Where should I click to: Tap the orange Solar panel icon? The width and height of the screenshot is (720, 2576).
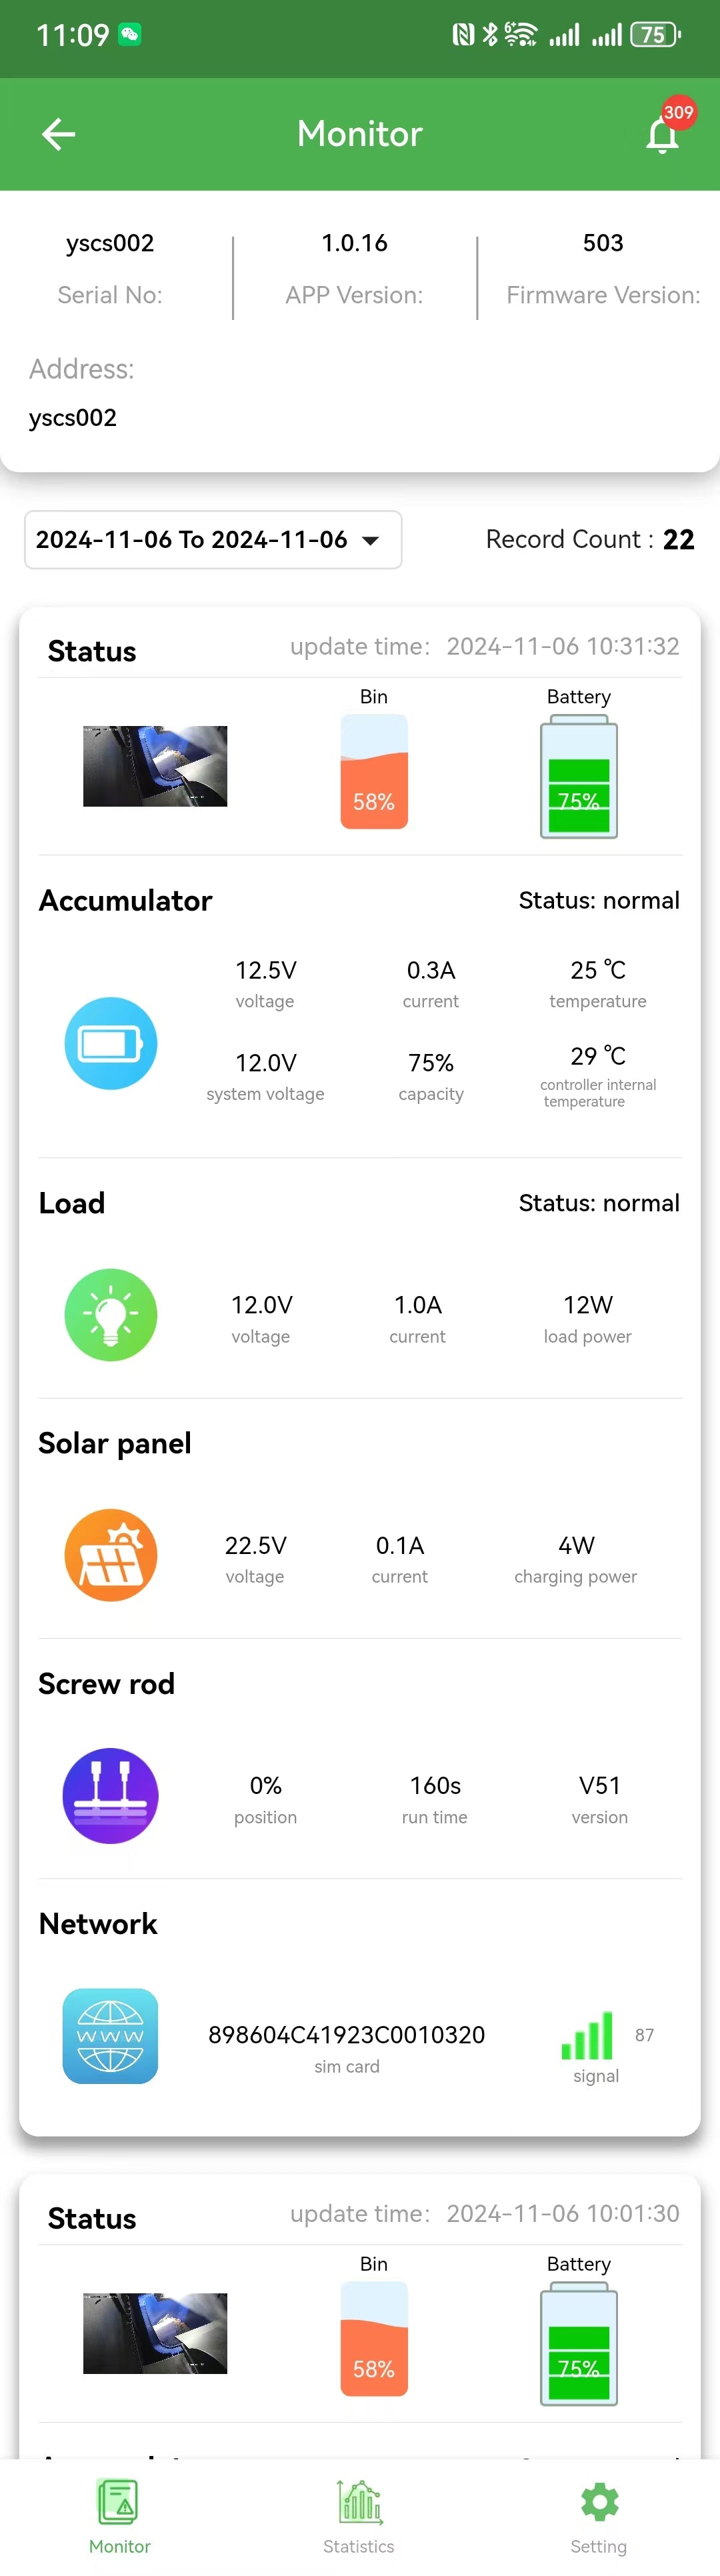click(x=111, y=1555)
